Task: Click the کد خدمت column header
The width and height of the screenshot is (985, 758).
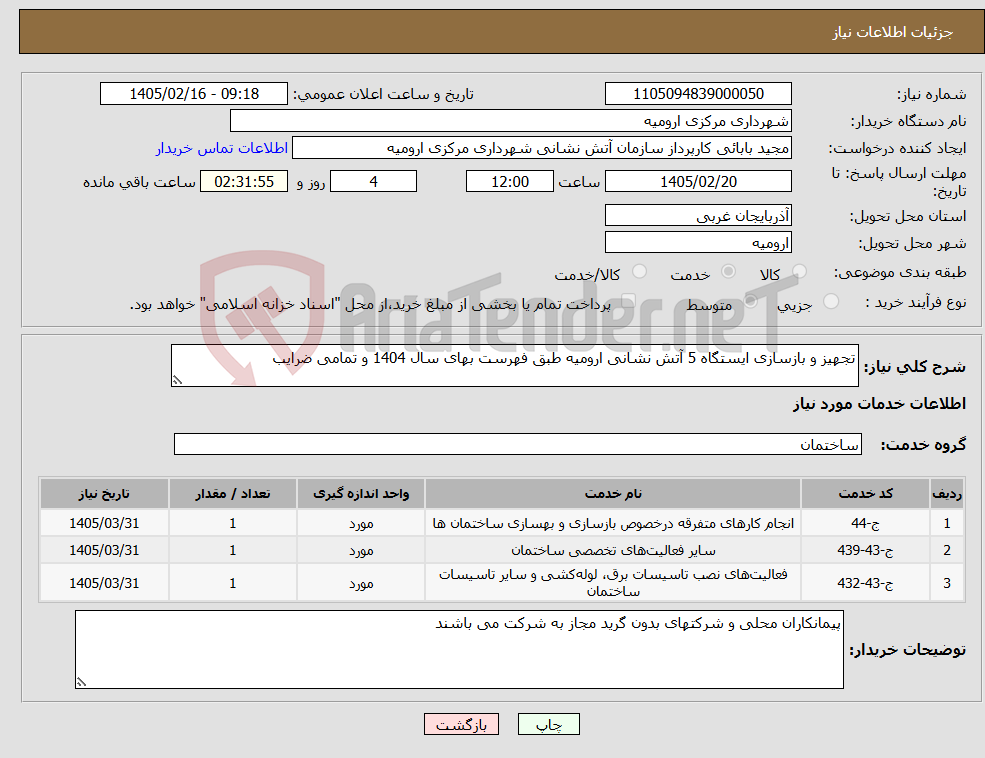Action: (865, 494)
